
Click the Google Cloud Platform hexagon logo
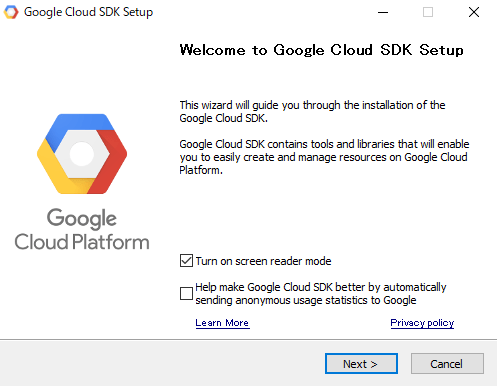[x=82, y=154]
